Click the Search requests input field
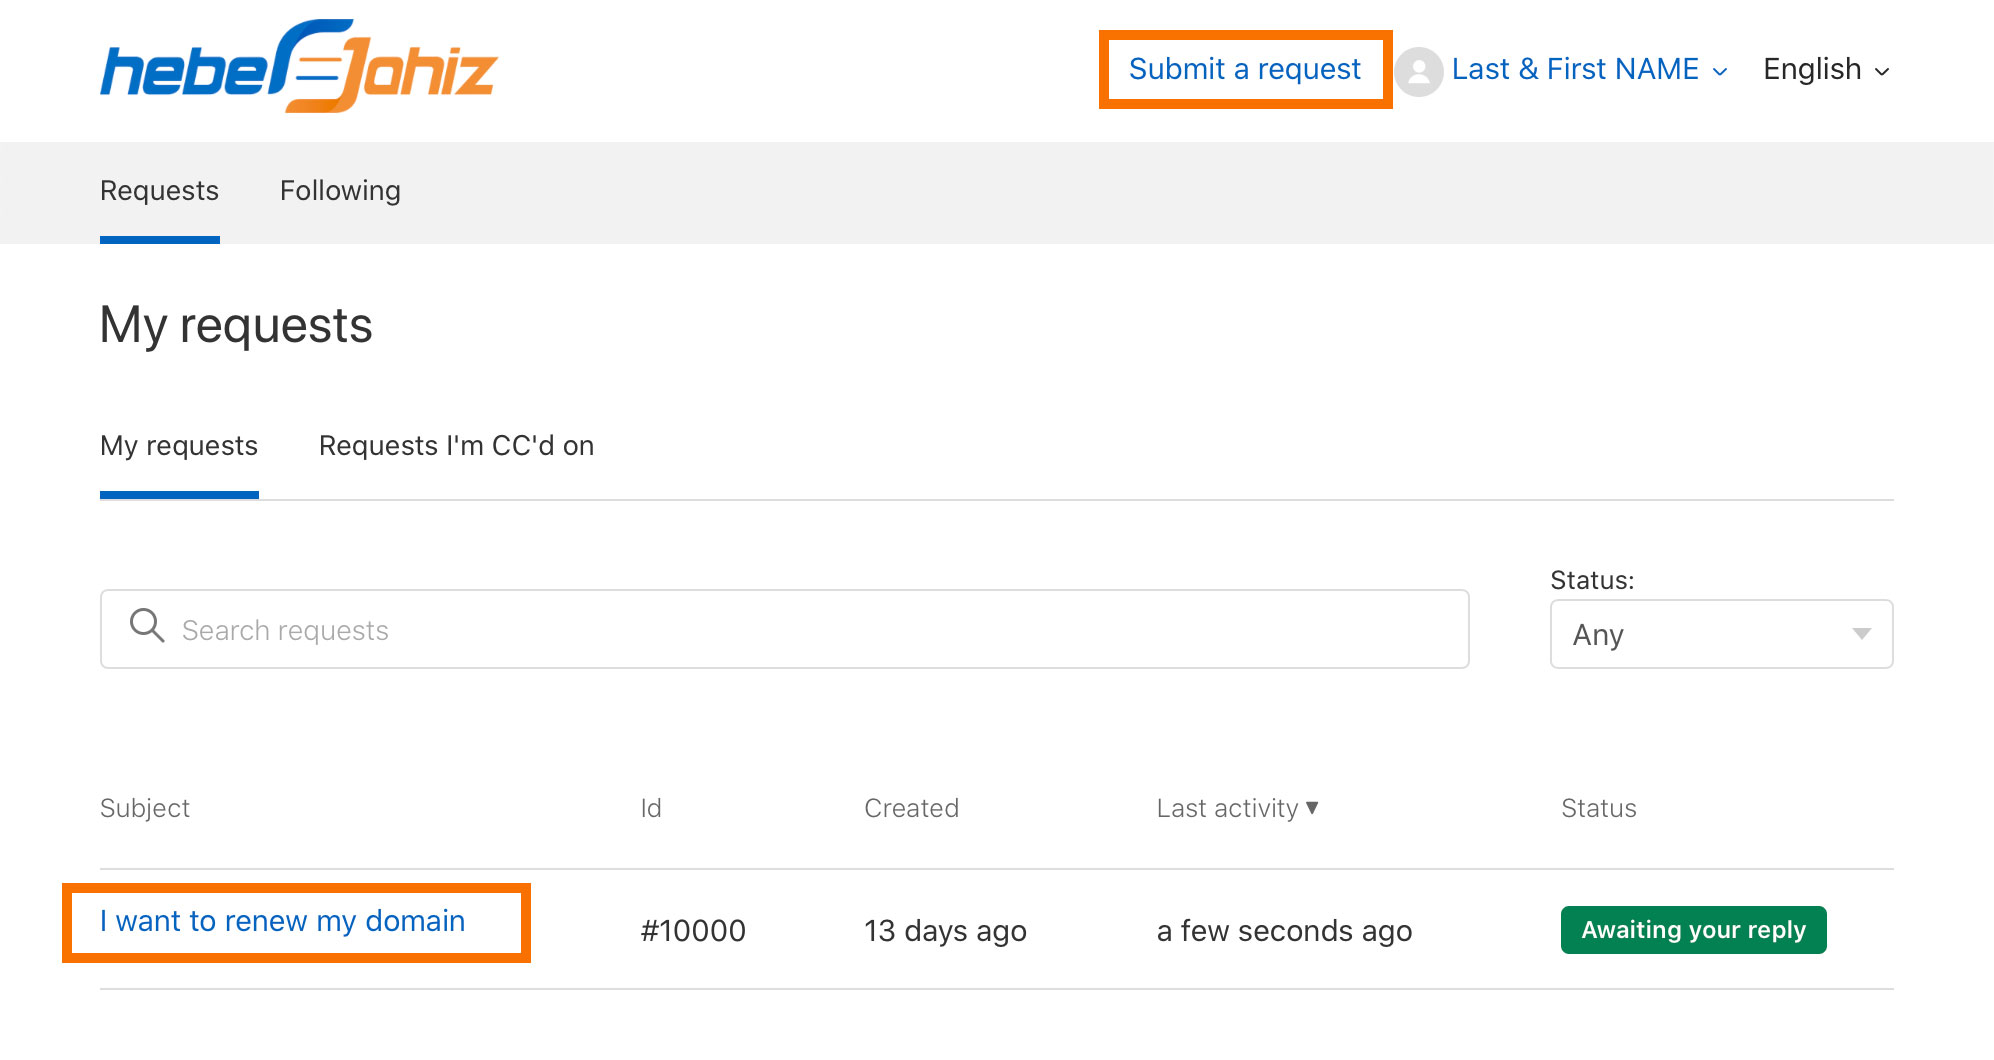 (785, 629)
